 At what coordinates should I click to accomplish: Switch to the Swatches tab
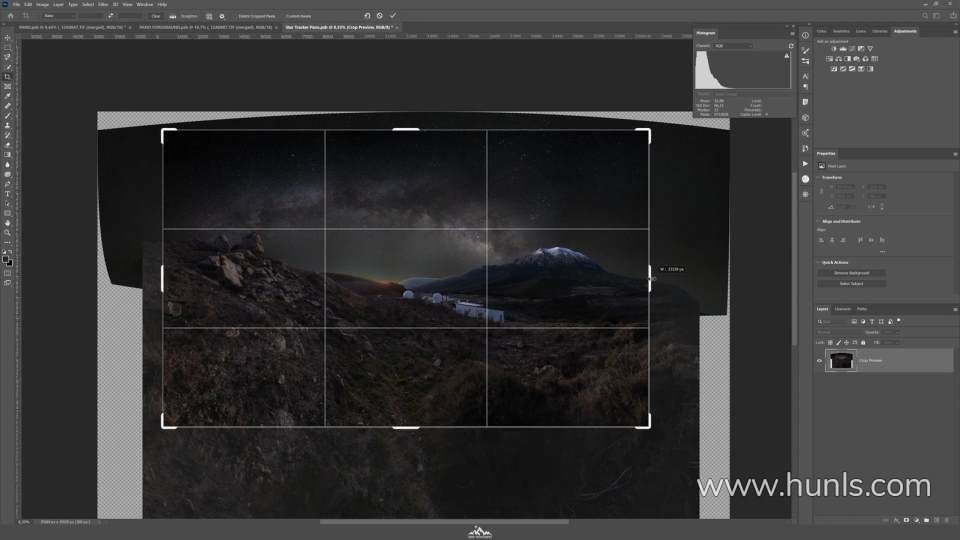[x=841, y=31]
